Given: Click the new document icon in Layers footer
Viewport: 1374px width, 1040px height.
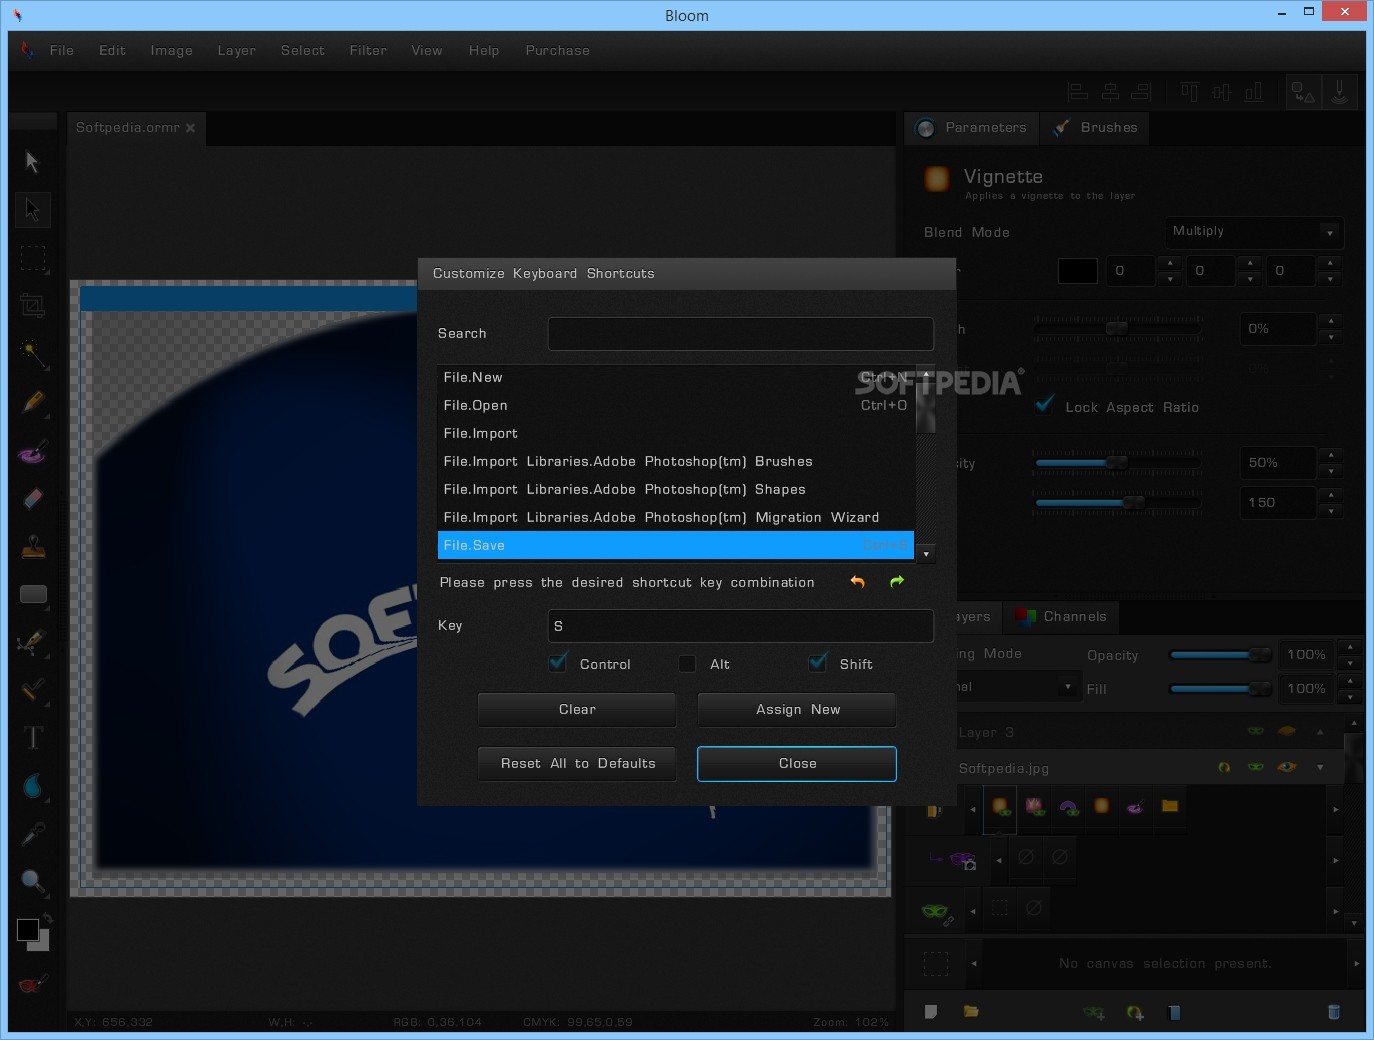Looking at the screenshot, I should tap(931, 1012).
